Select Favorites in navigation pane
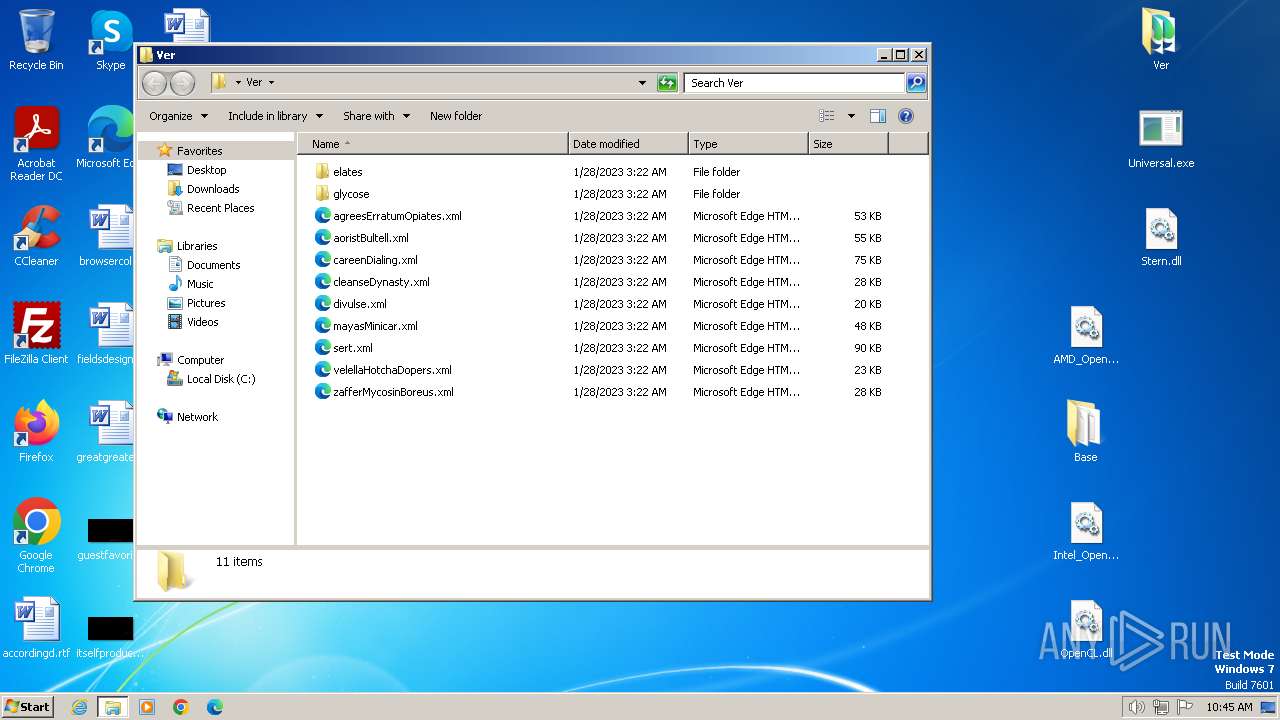Screen dimensions: 1280x720 (x=199, y=151)
